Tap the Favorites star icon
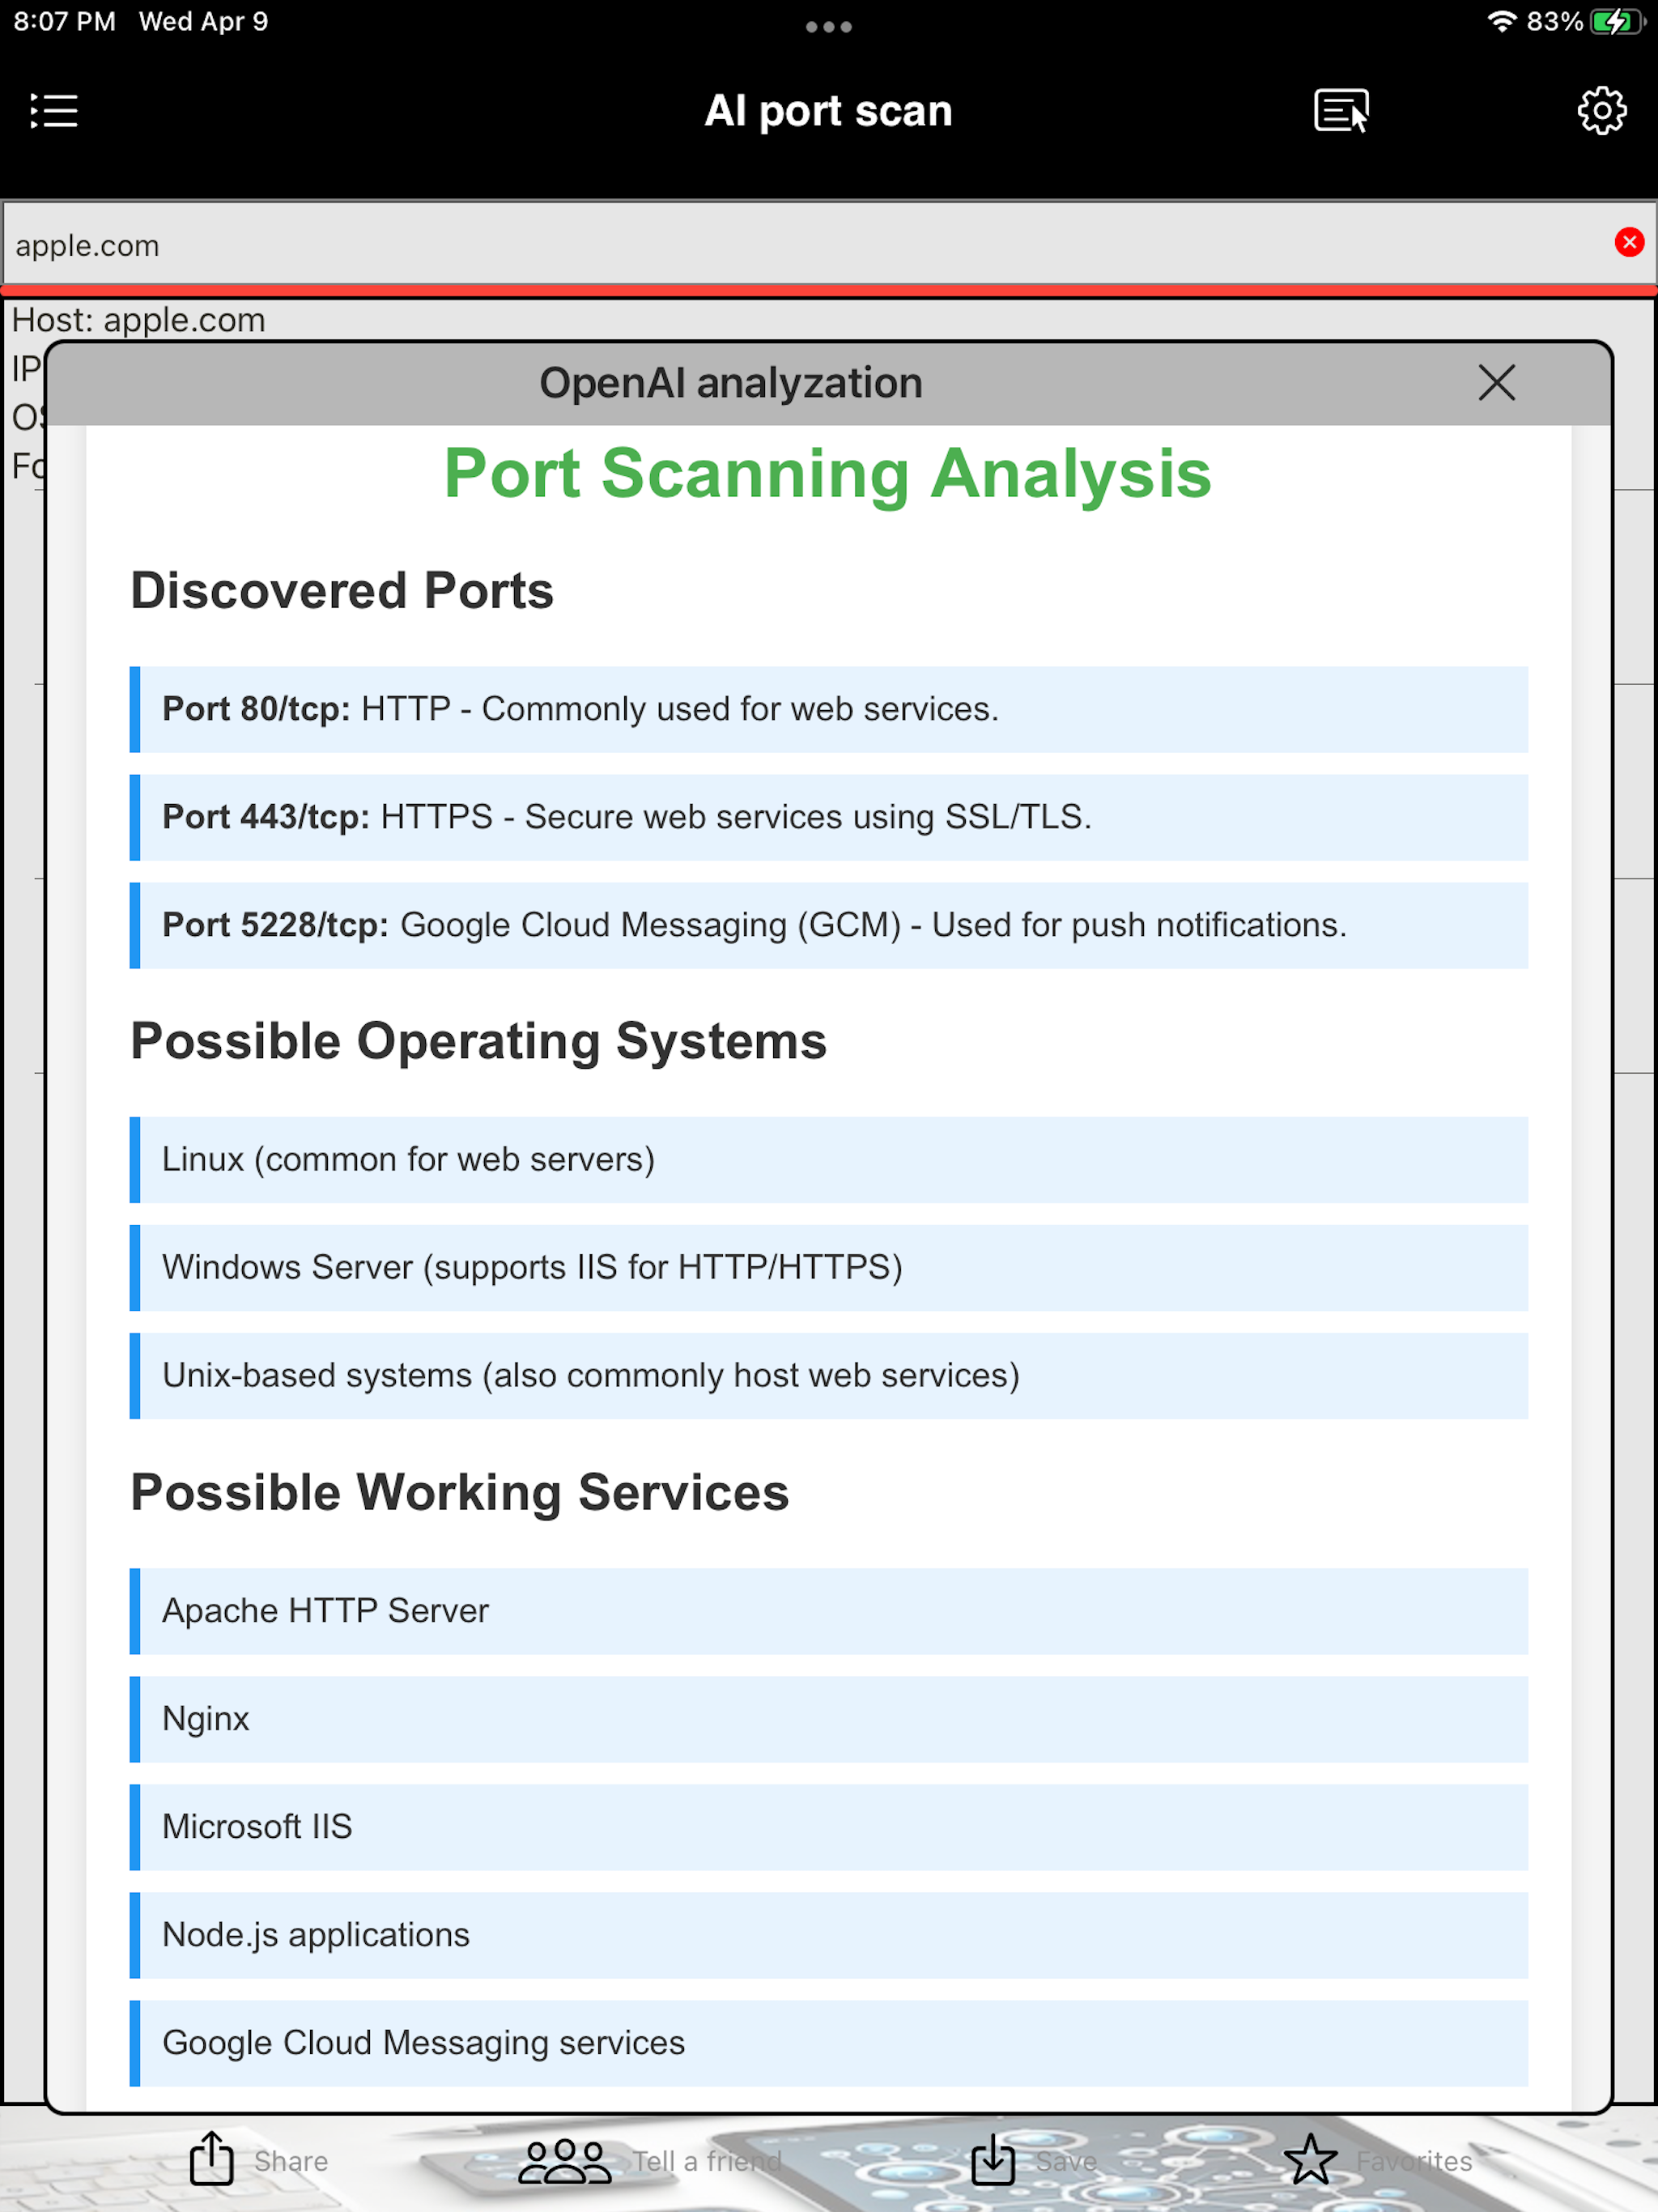1658x2212 pixels. coord(1310,2160)
